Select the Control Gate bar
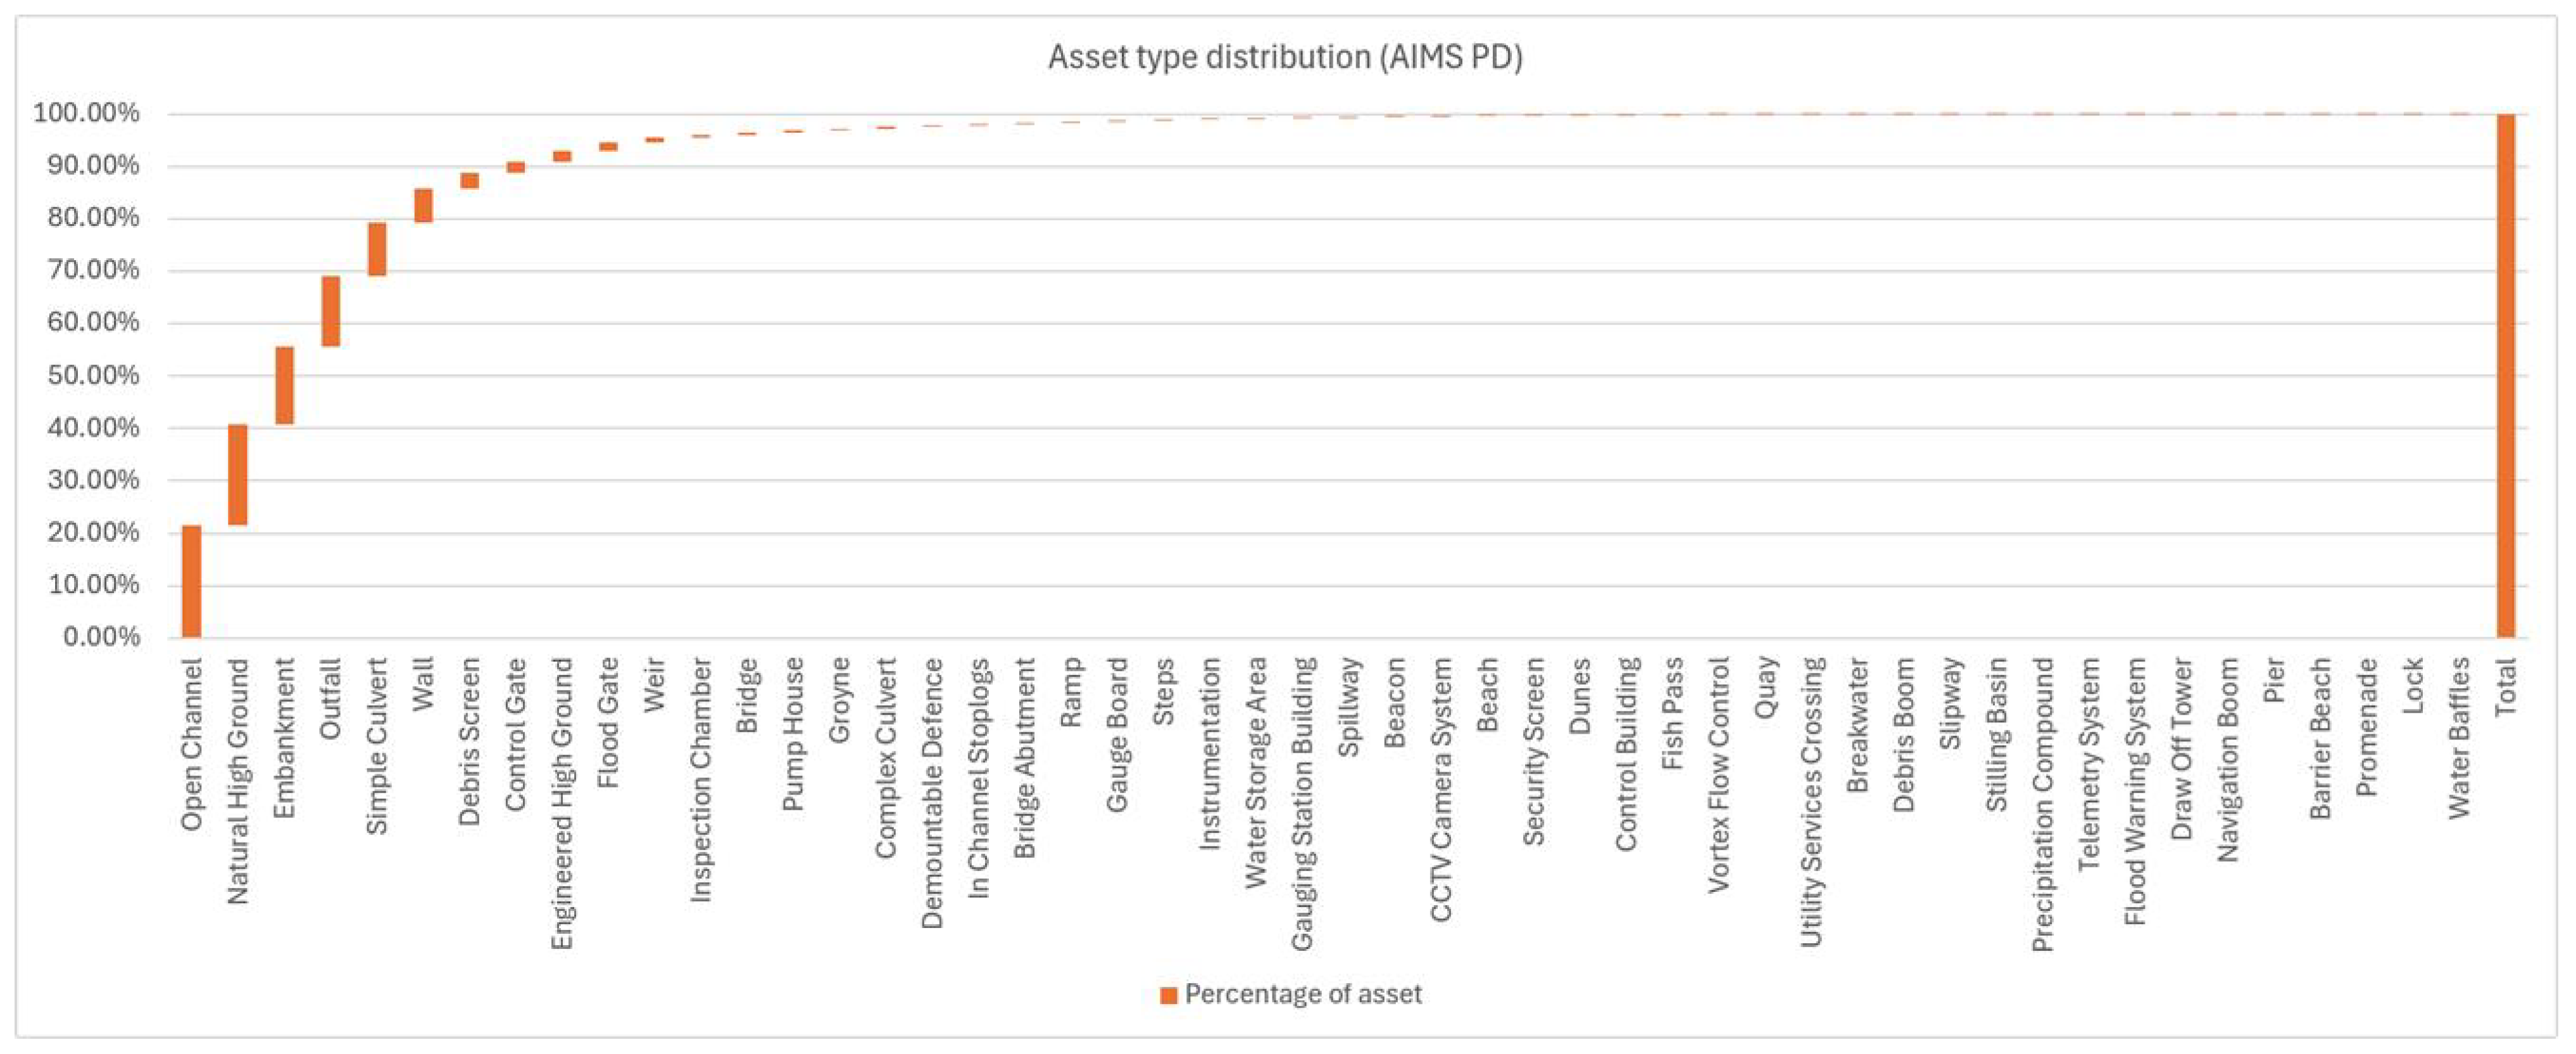 pos(516,167)
